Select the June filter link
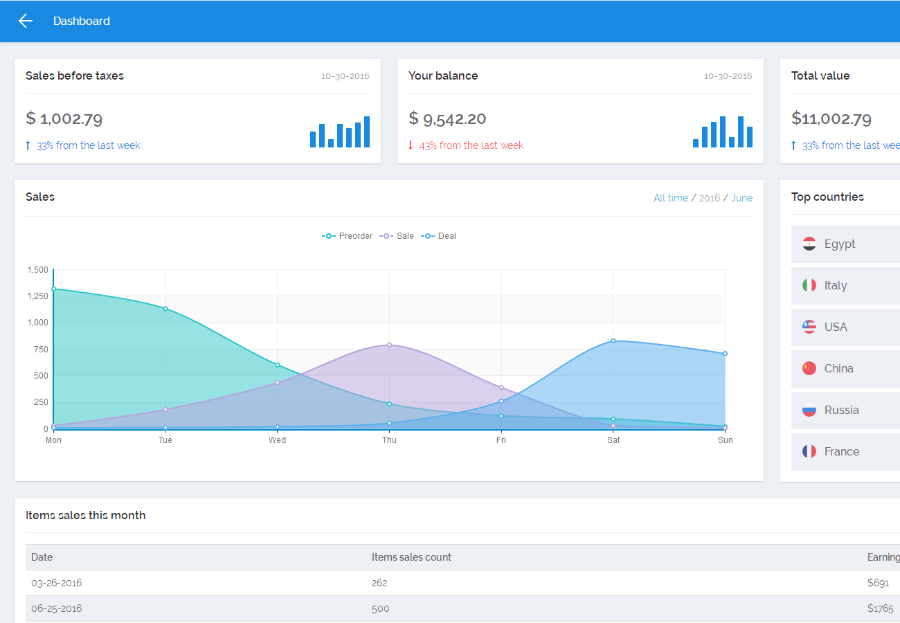This screenshot has height=623, width=900. pyautogui.click(x=742, y=198)
